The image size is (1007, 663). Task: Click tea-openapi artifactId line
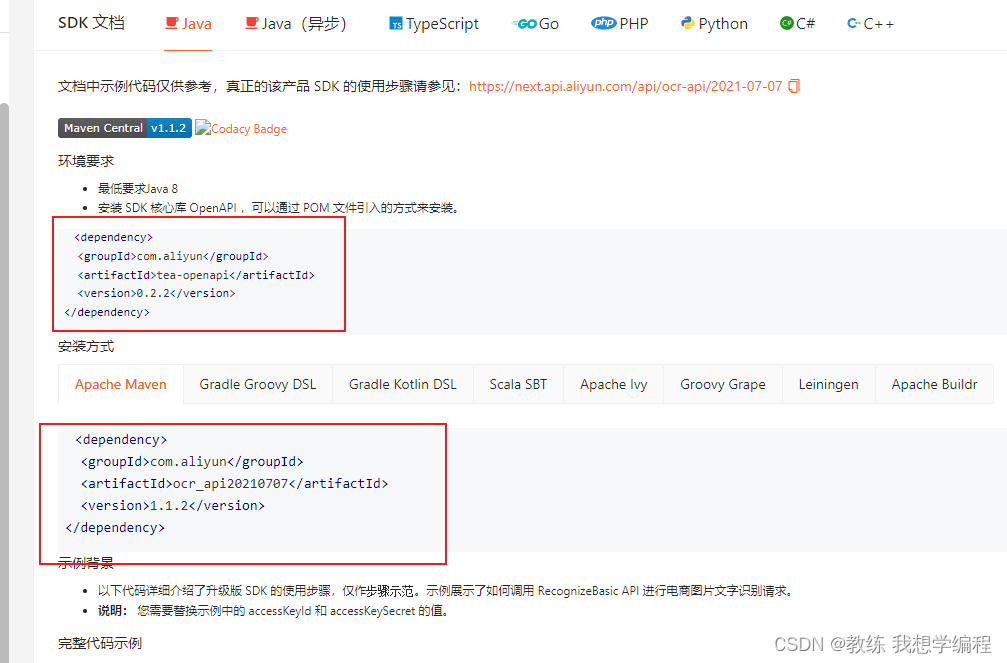click(197, 275)
